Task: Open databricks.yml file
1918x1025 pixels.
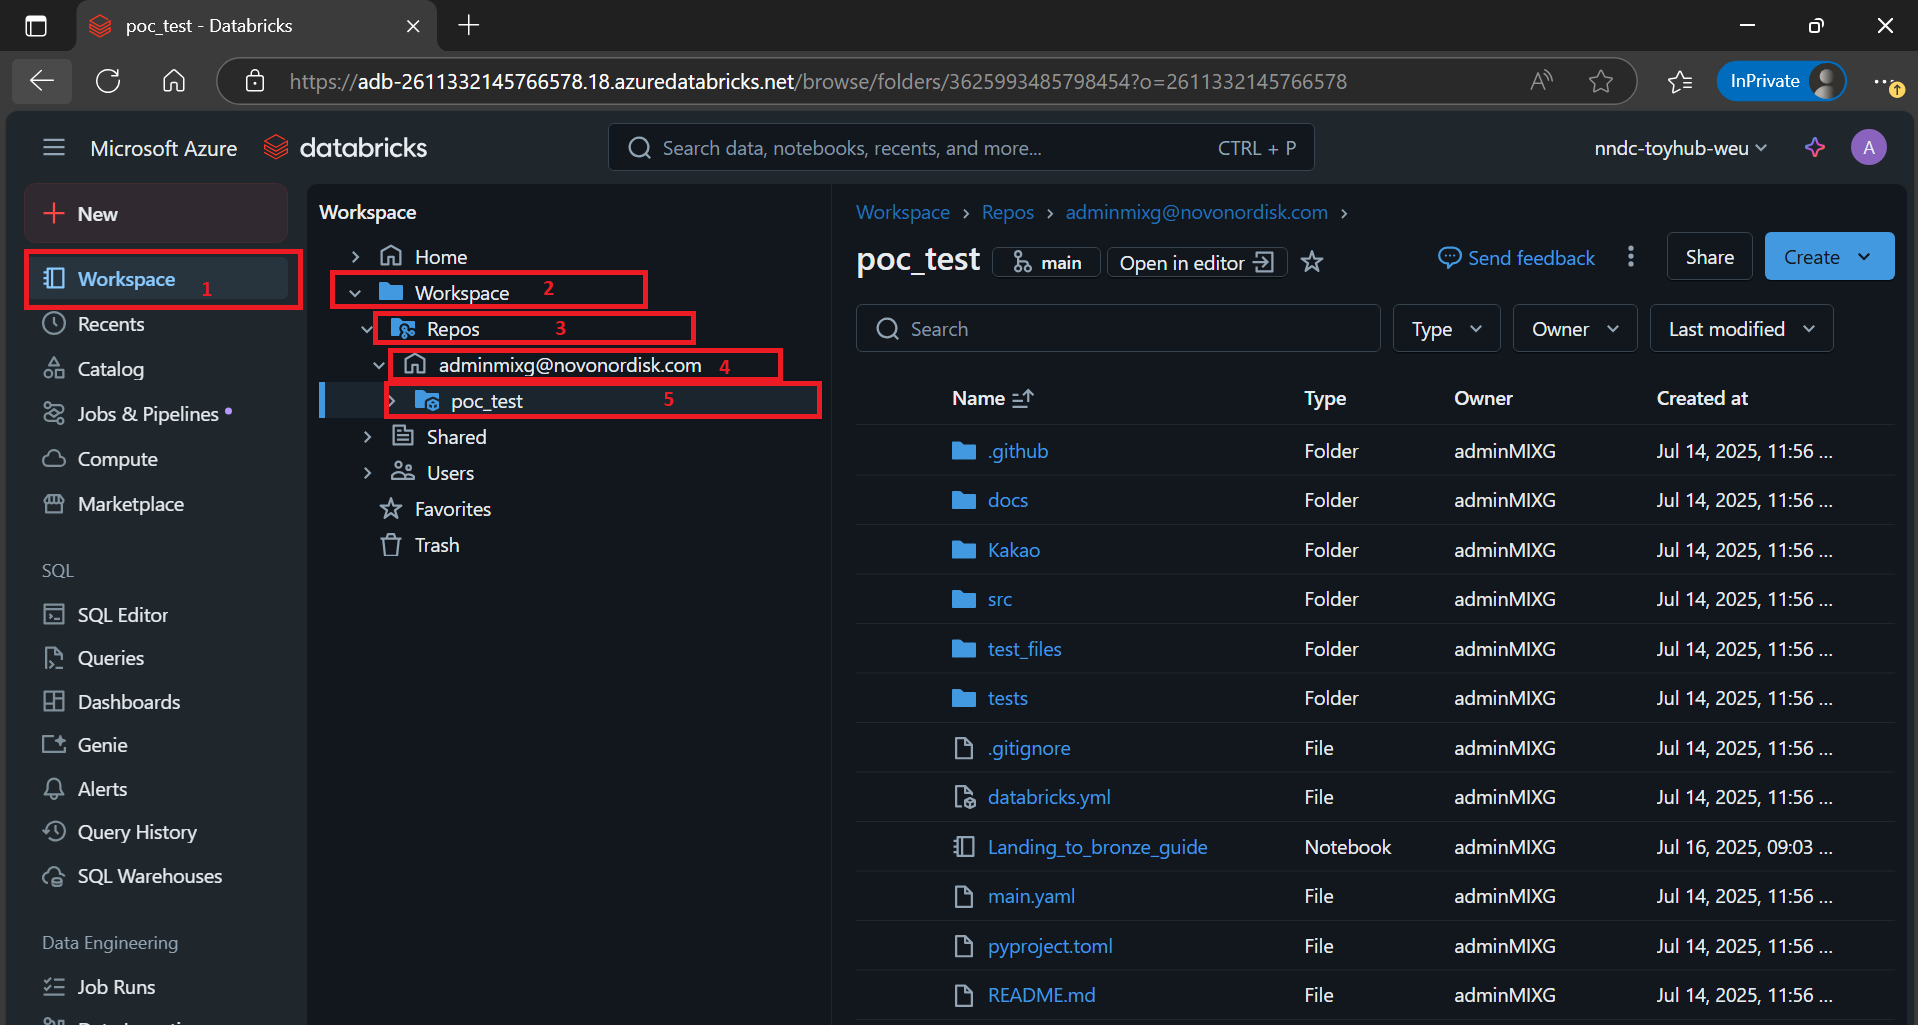Action: [1049, 797]
